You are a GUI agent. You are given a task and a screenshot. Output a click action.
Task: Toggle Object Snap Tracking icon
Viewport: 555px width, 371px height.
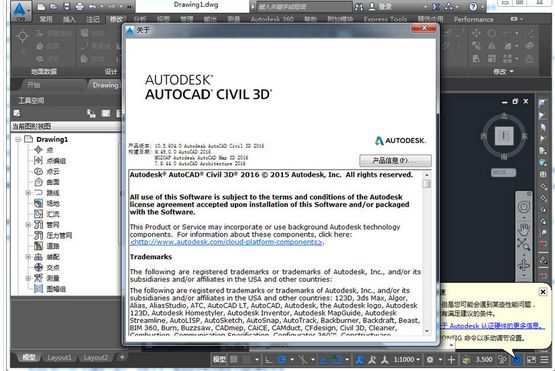(324, 360)
